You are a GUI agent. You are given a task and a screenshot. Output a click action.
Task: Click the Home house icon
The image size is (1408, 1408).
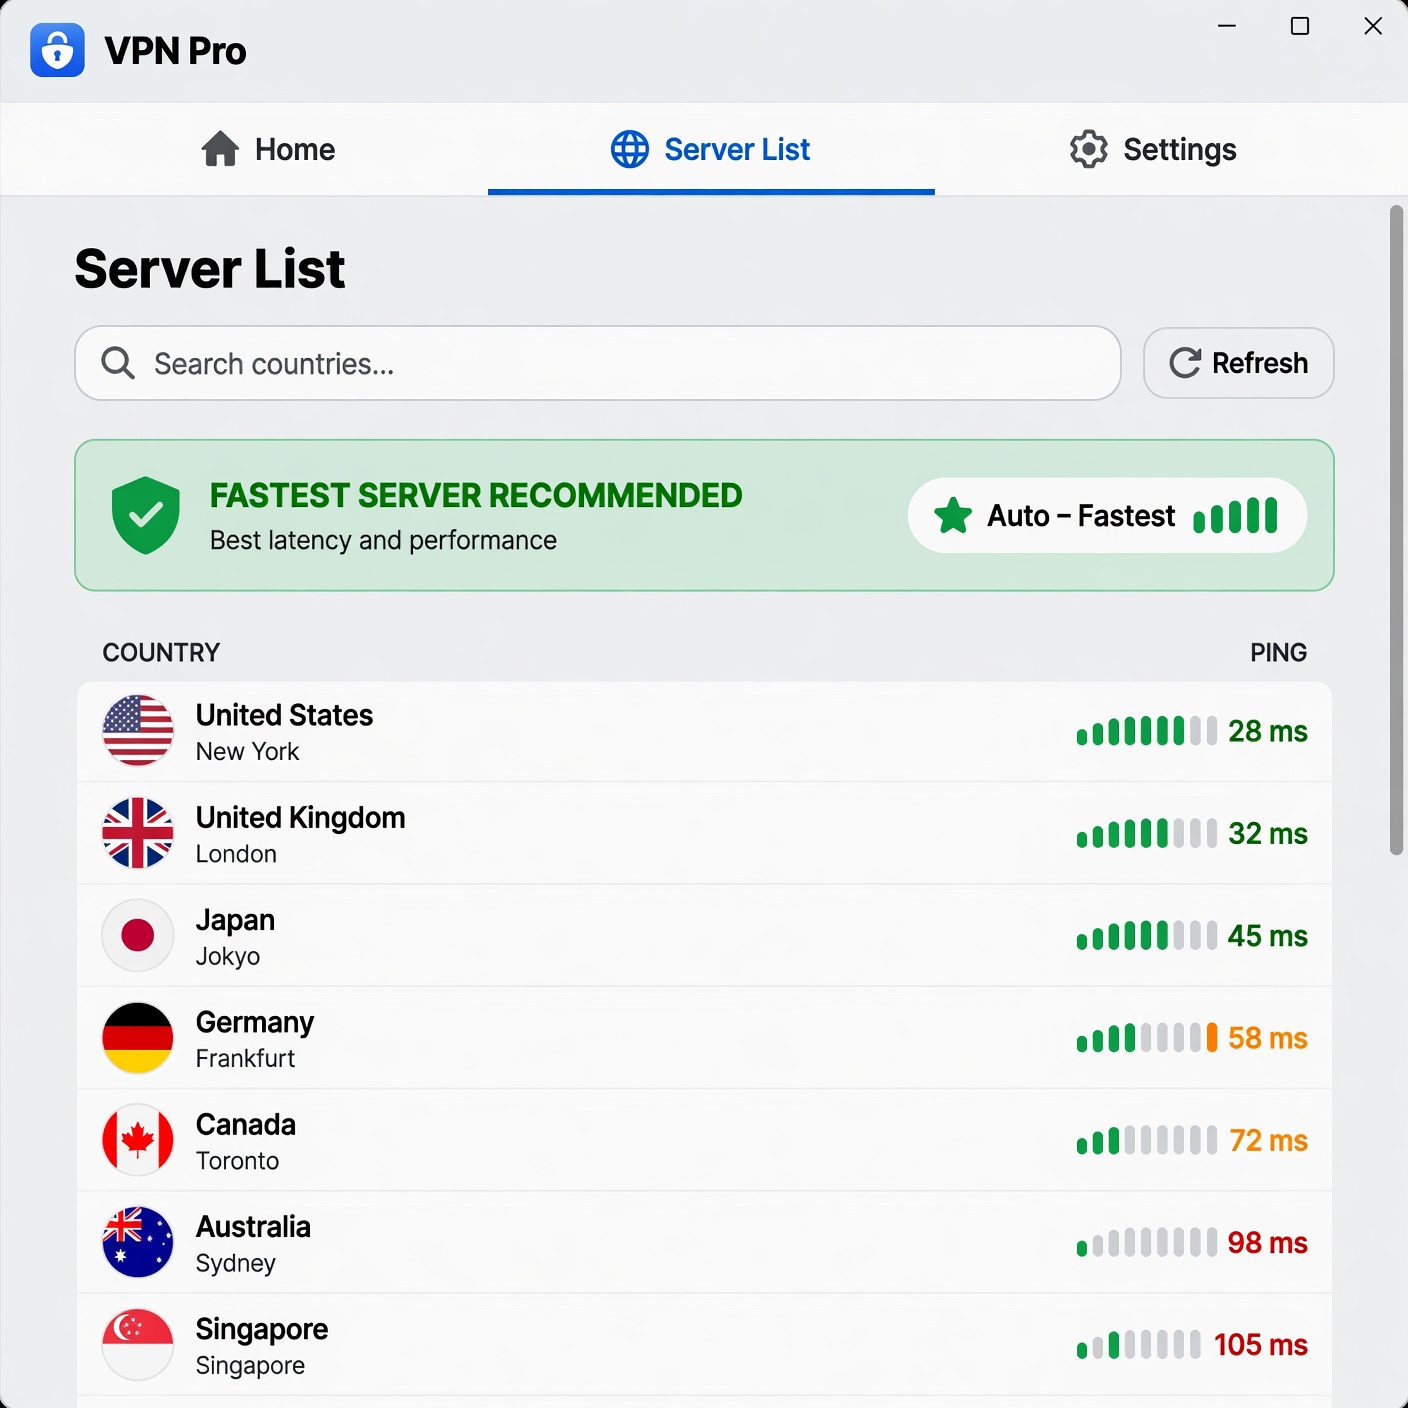(220, 149)
